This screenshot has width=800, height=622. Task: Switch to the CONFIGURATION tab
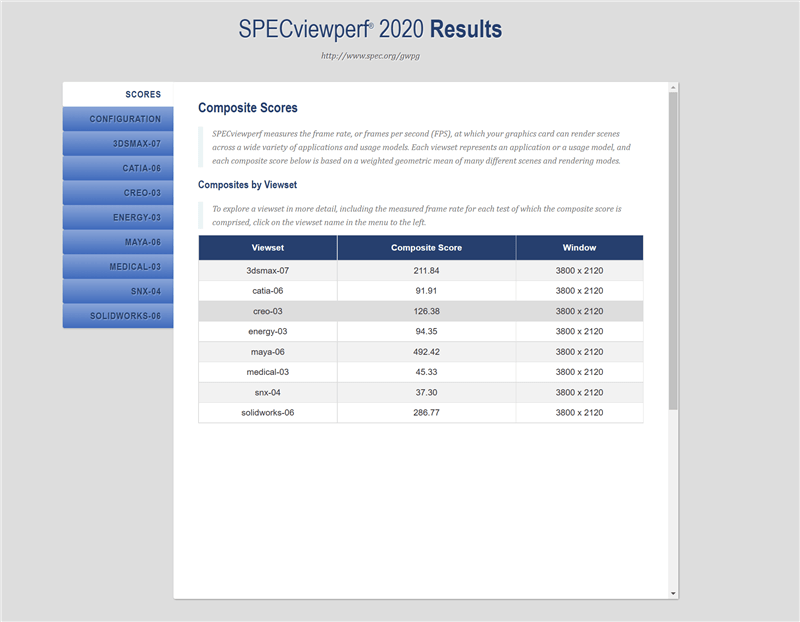(x=118, y=119)
